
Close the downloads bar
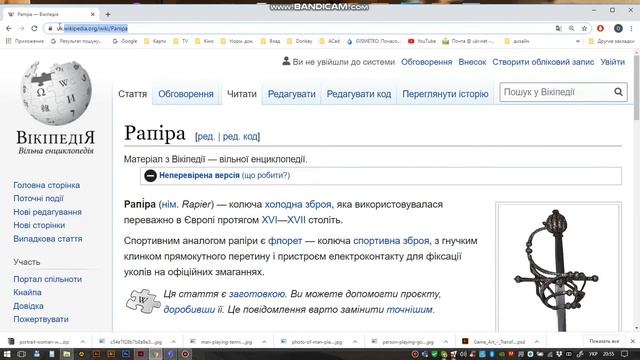point(633,341)
